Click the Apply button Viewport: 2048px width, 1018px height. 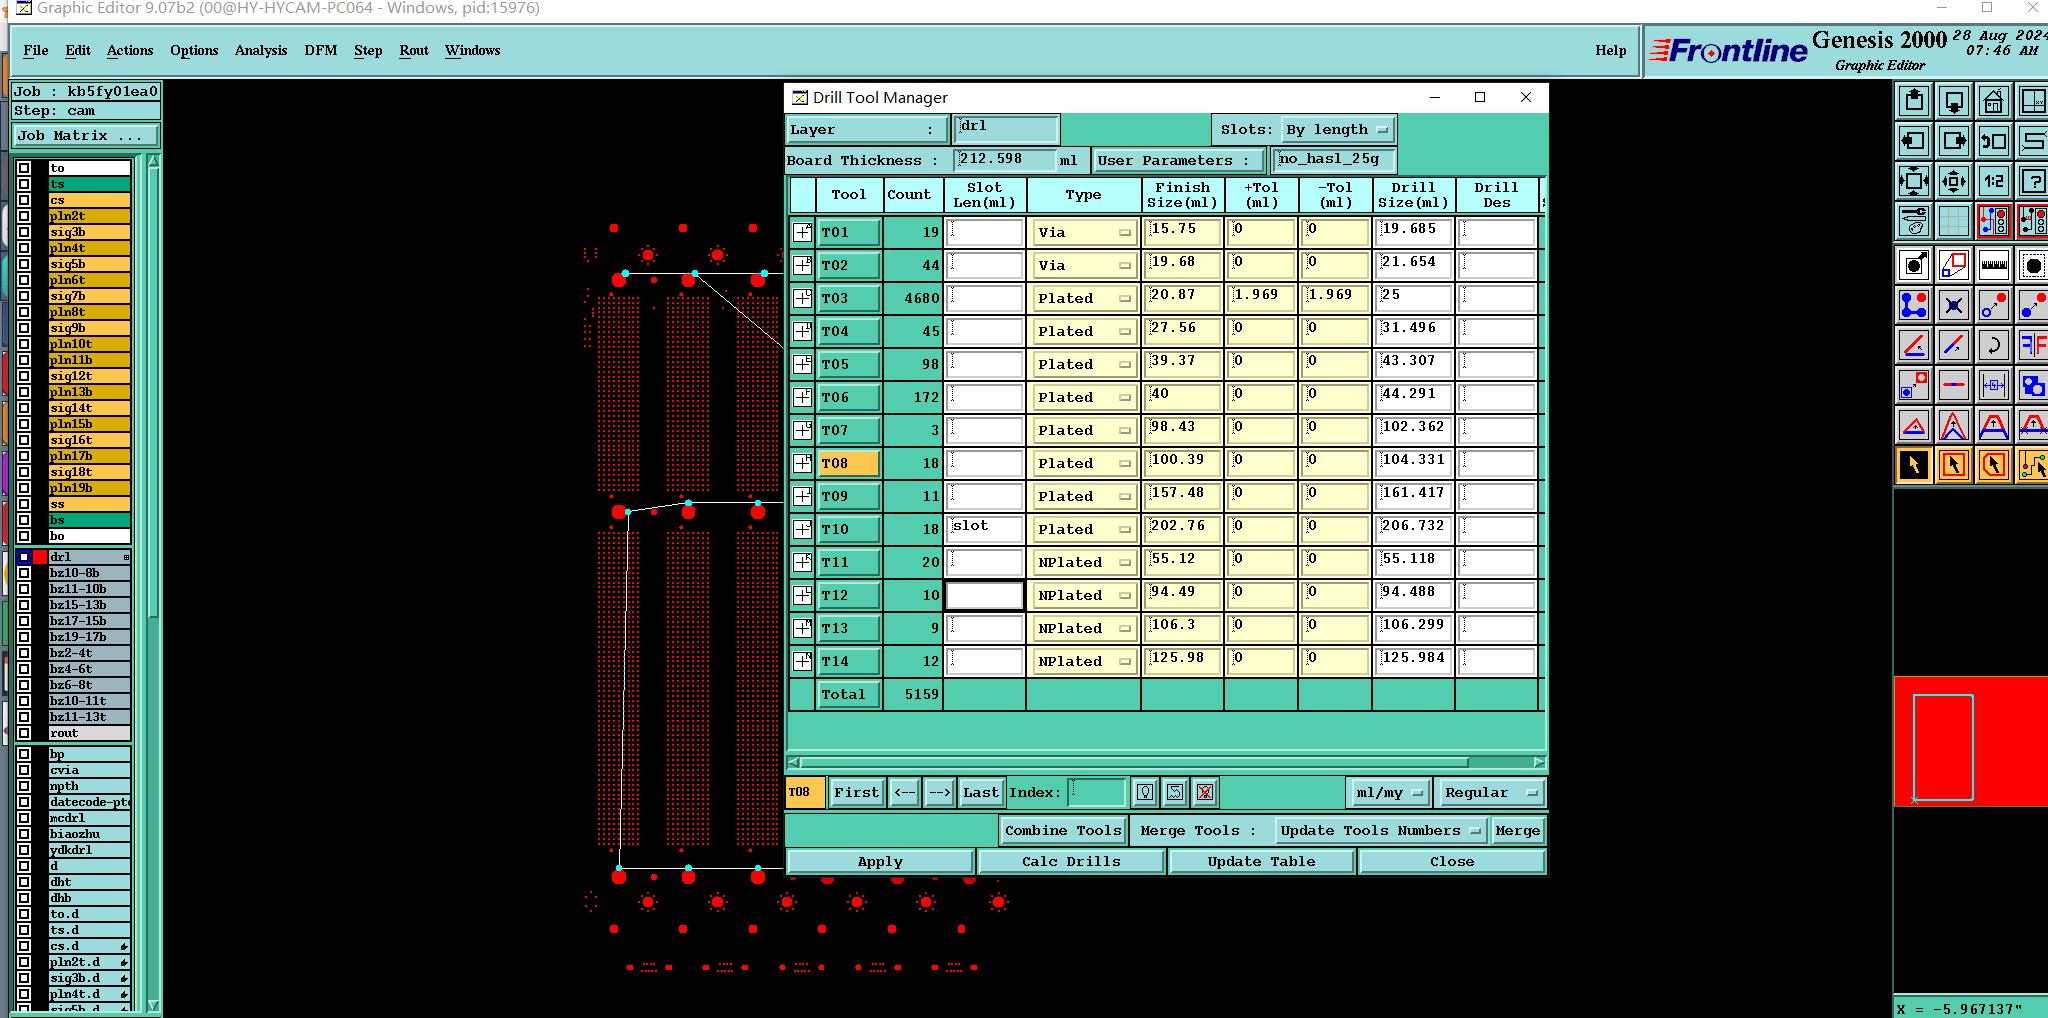click(880, 861)
